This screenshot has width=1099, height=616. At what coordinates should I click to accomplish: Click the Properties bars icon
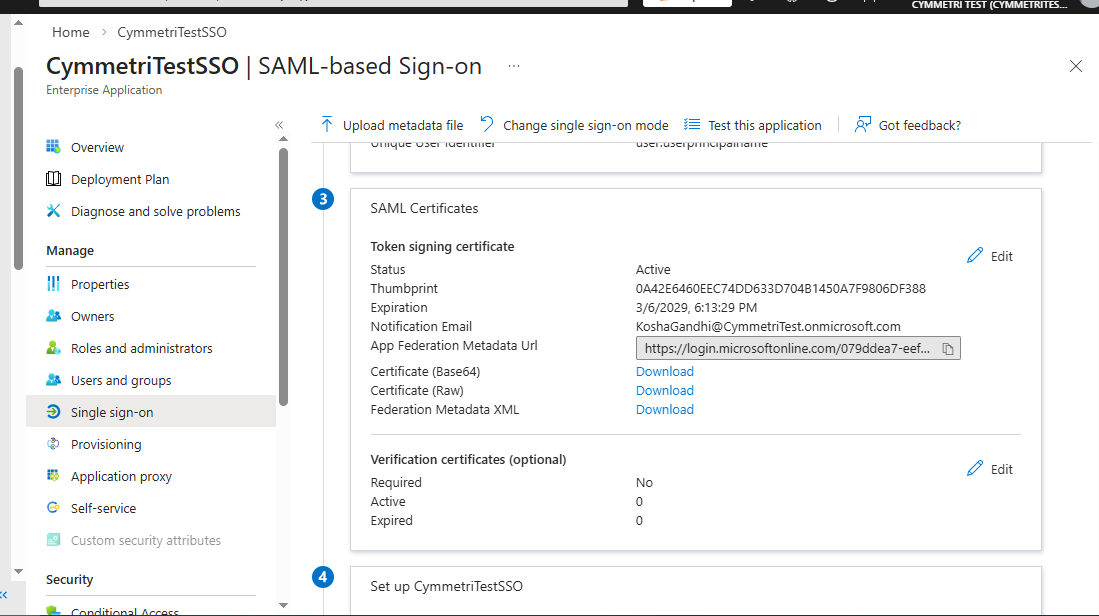coord(53,284)
